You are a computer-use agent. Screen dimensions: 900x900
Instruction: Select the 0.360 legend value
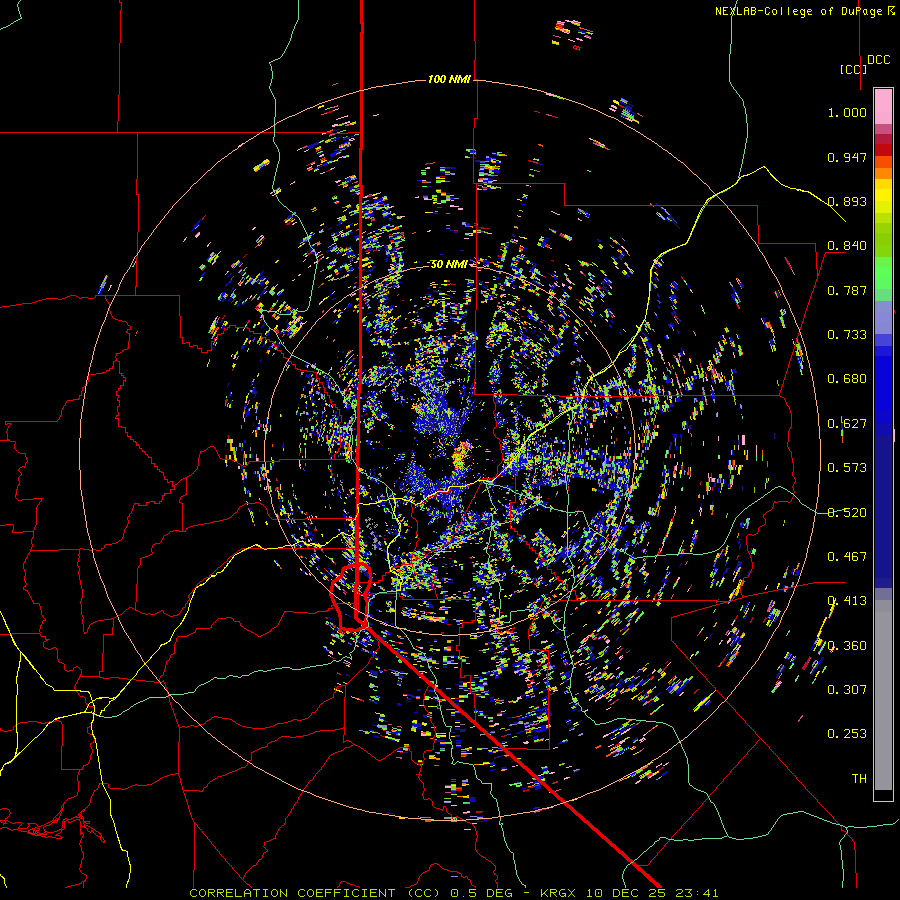tap(847, 646)
